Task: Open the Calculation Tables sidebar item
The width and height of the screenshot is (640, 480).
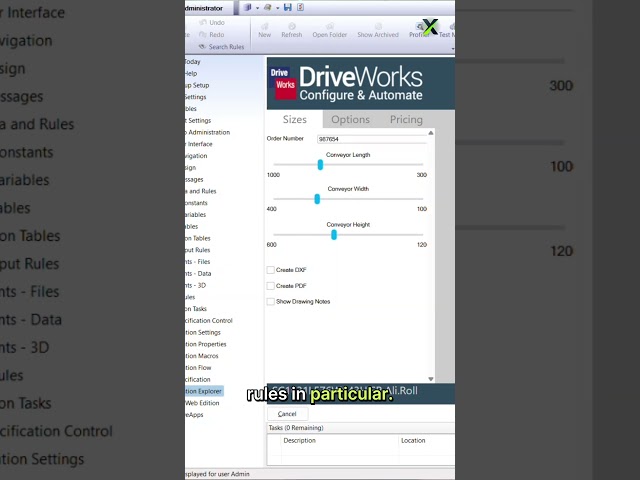Action: [198, 238]
